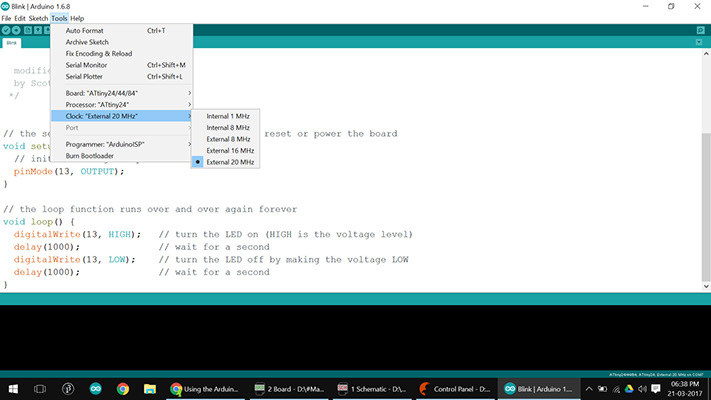Select Internal 8 MHz clock option
This screenshot has height=400, width=711.
225,128
